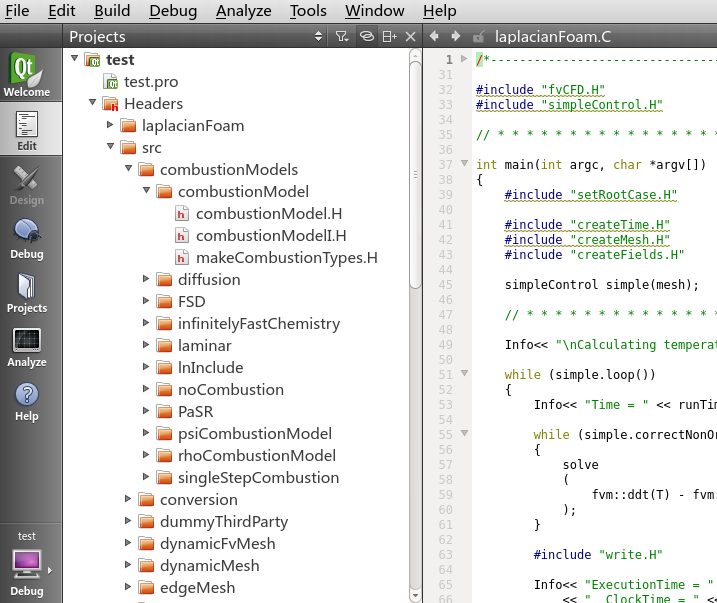Image resolution: width=717 pixels, height=603 pixels.
Task: Open the Build menu
Action: point(112,11)
